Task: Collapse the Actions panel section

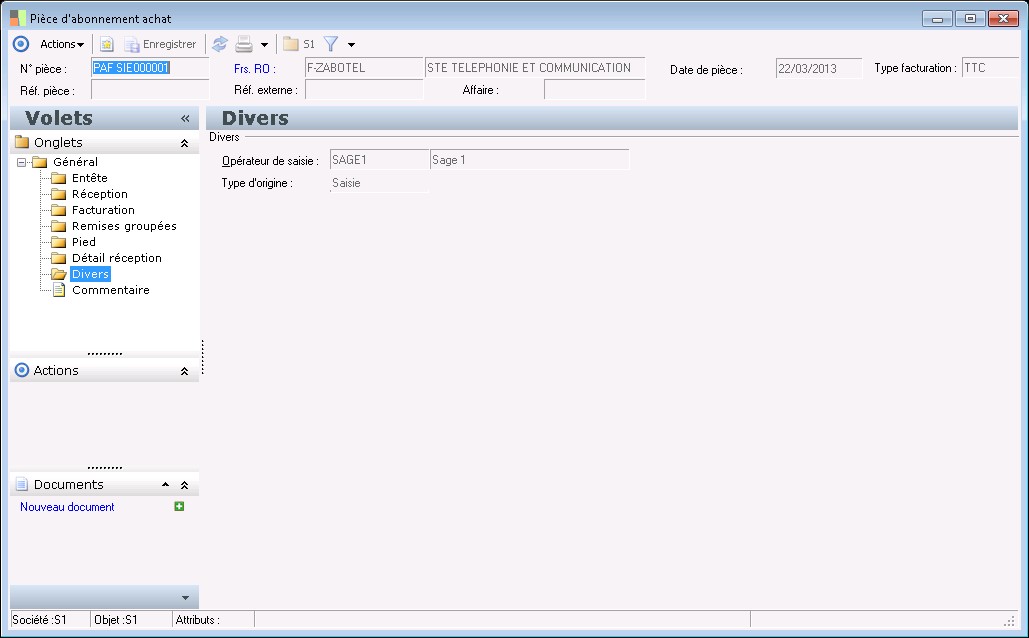Action: 184,371
